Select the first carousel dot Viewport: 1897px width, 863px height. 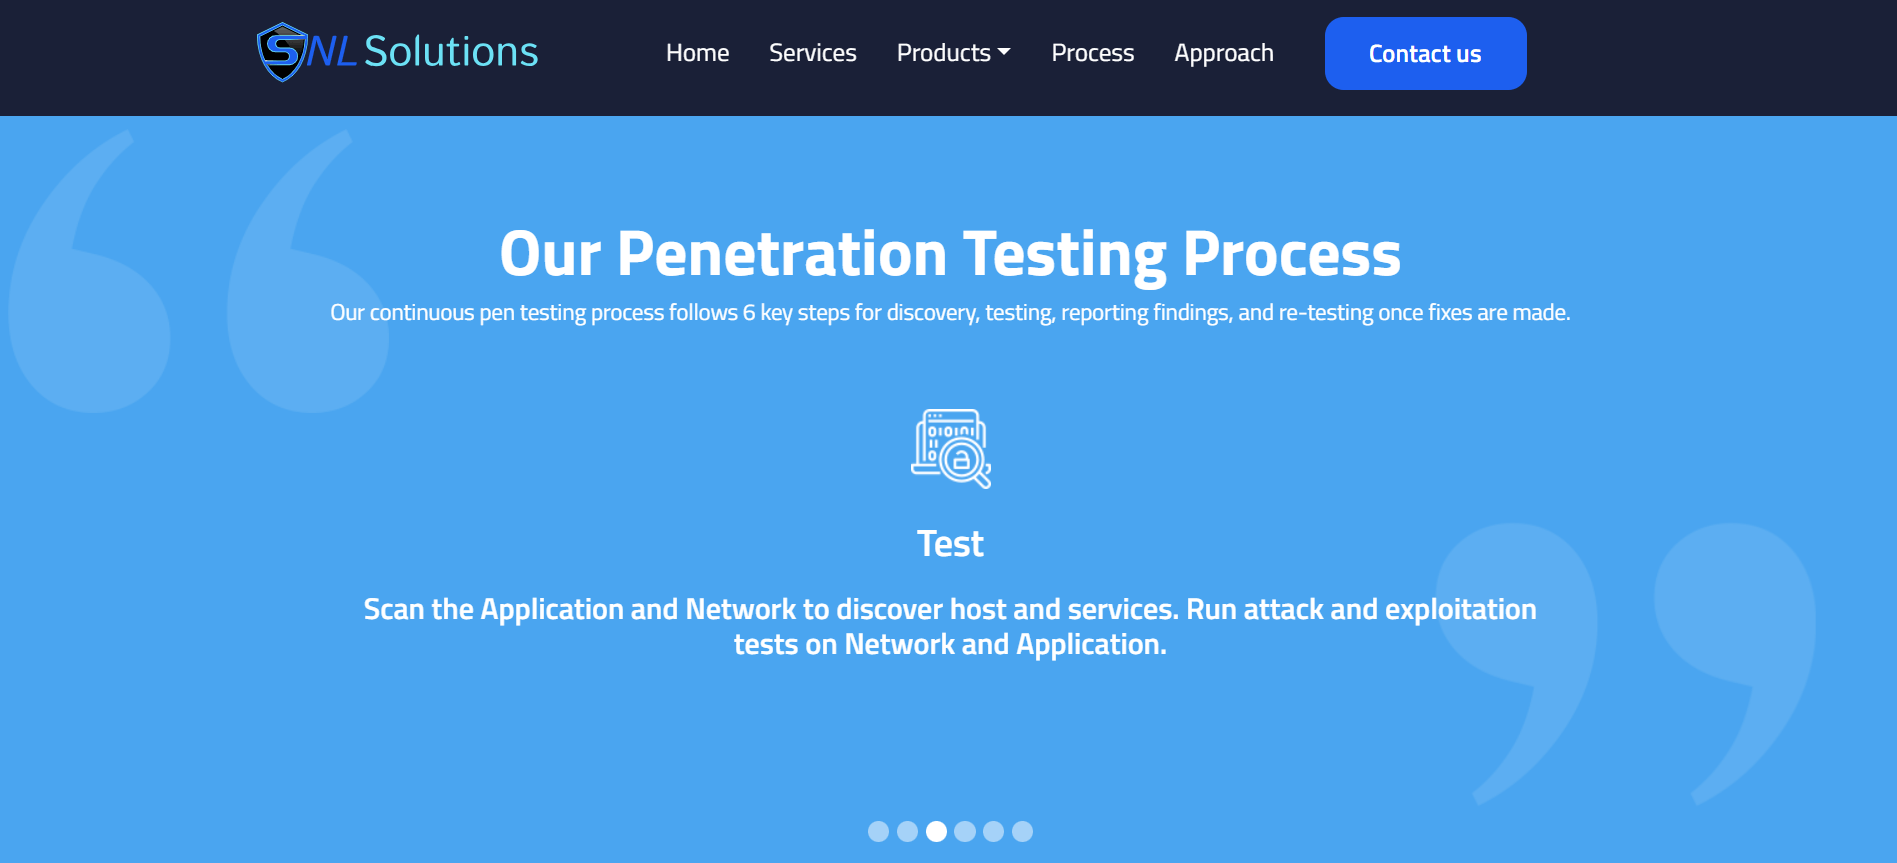878,831
